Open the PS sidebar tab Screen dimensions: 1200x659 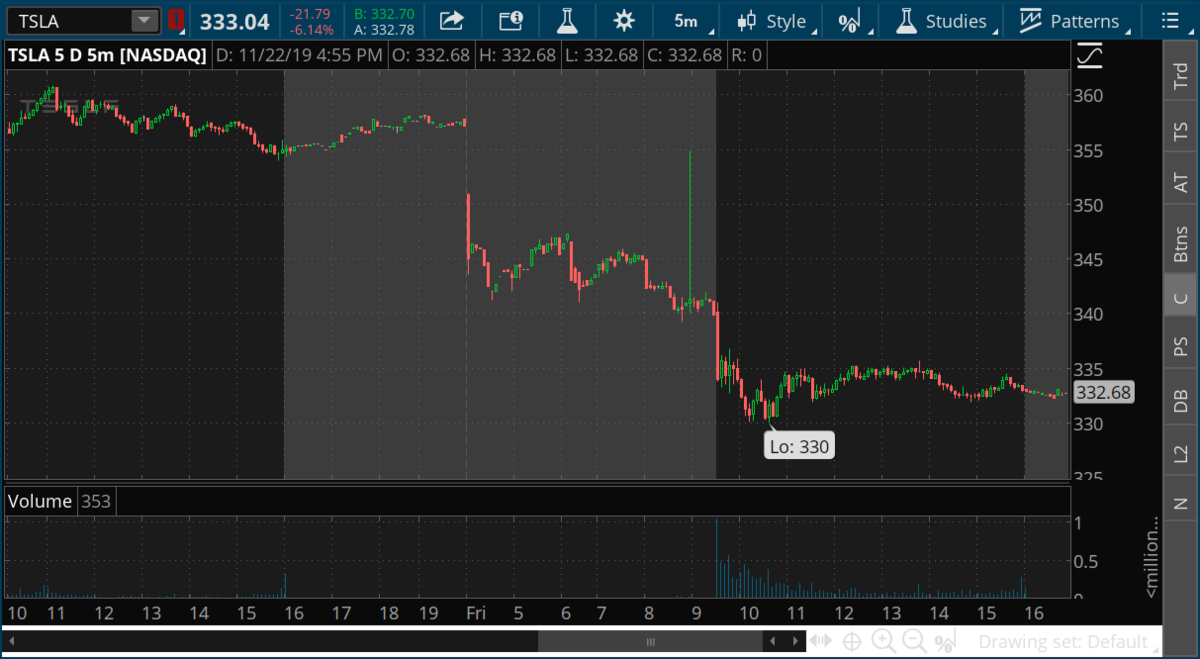pos(1181,346)
